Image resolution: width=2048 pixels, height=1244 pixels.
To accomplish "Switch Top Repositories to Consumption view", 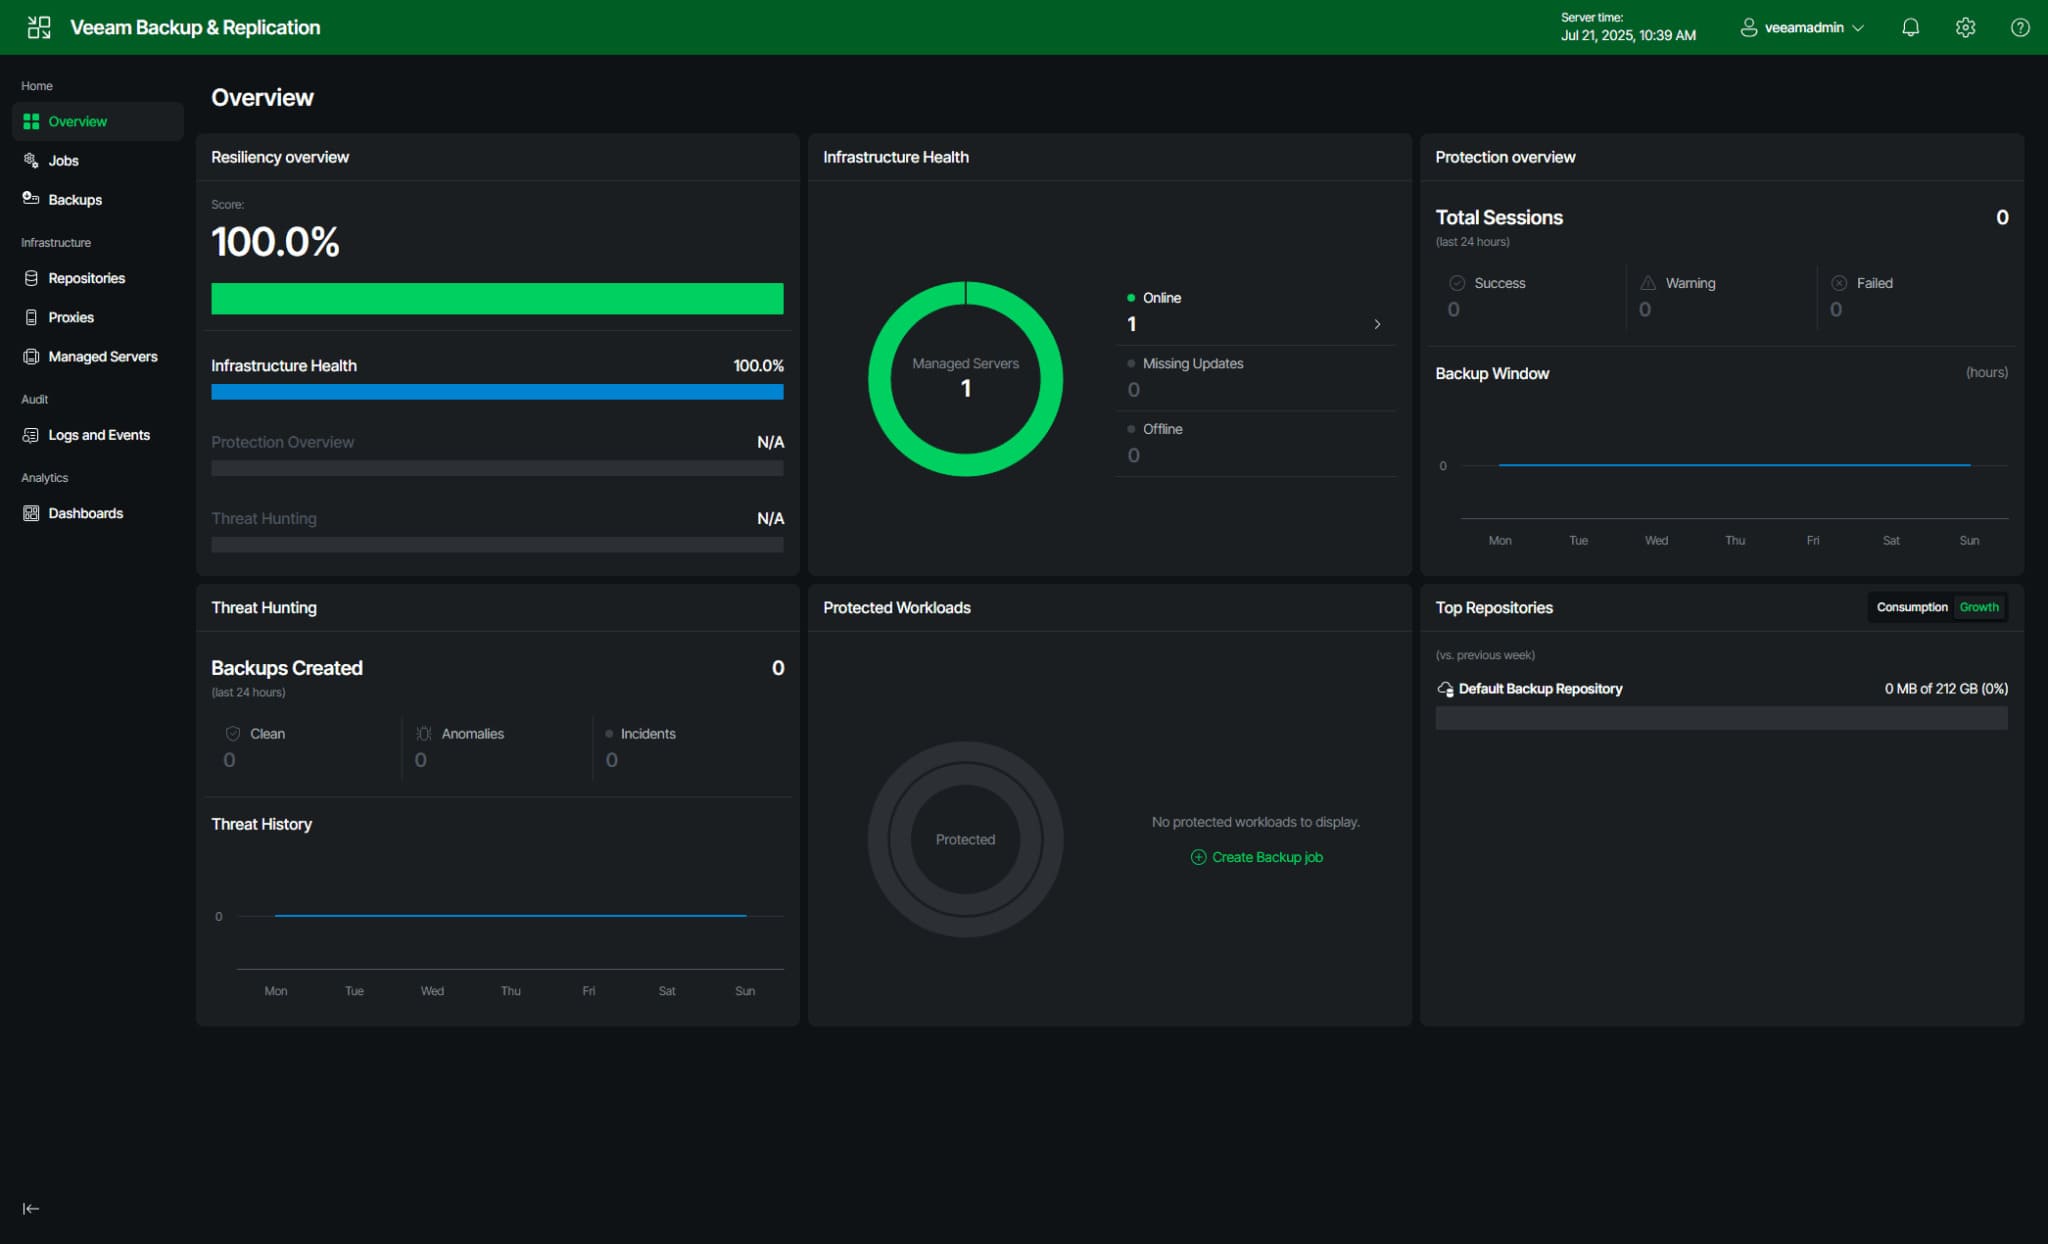I will [1911, 607].
